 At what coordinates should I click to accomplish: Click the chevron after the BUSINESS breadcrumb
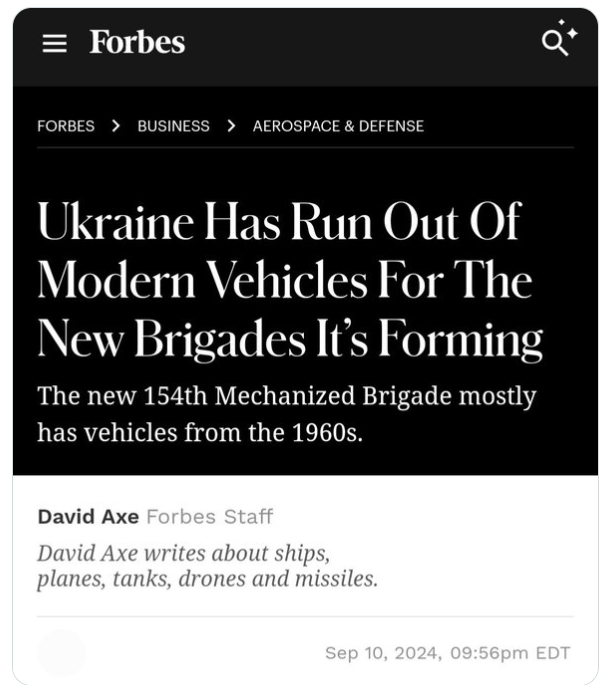(231, 126)
